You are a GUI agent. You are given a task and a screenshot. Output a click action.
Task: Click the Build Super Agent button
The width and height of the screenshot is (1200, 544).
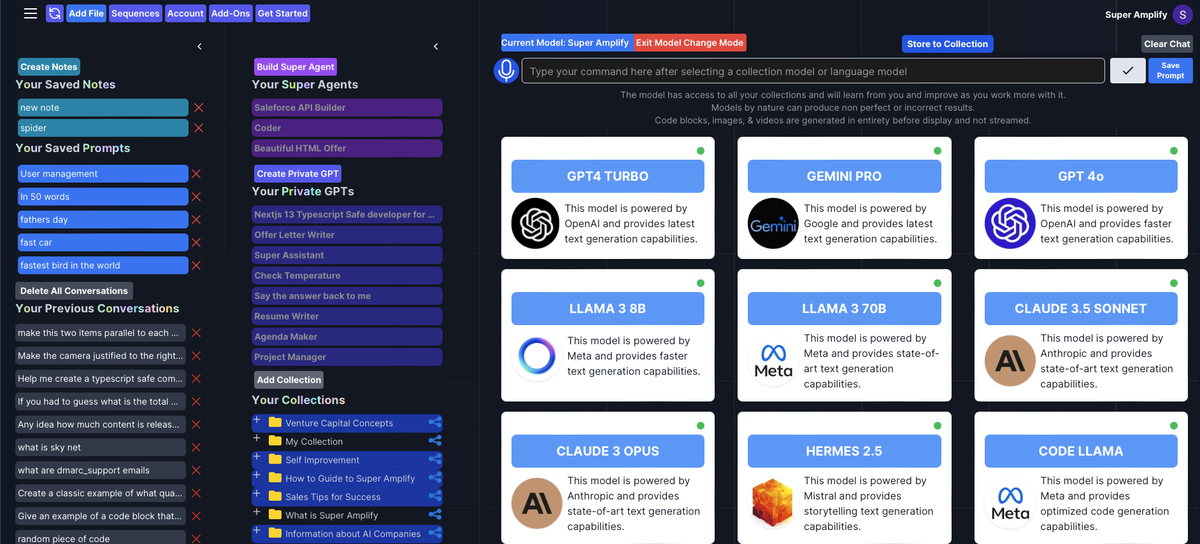click(295, 67)
